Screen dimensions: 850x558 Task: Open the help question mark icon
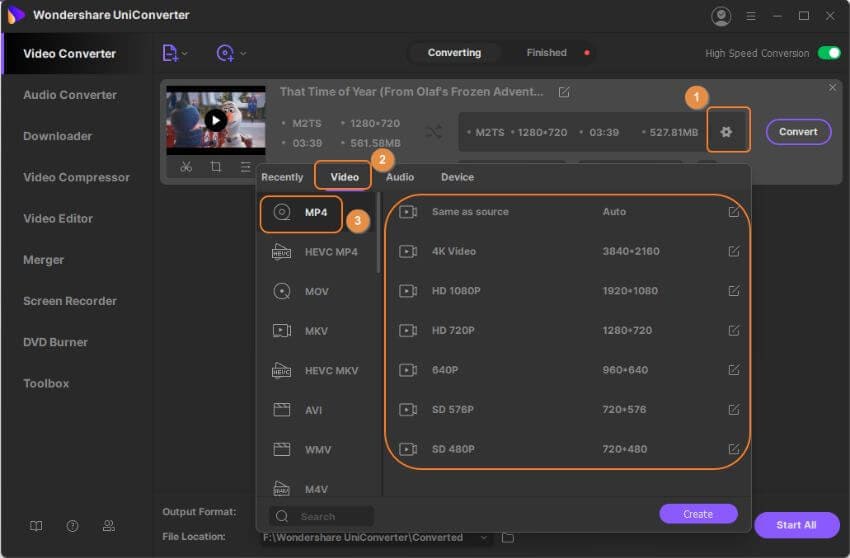point(72,526)
